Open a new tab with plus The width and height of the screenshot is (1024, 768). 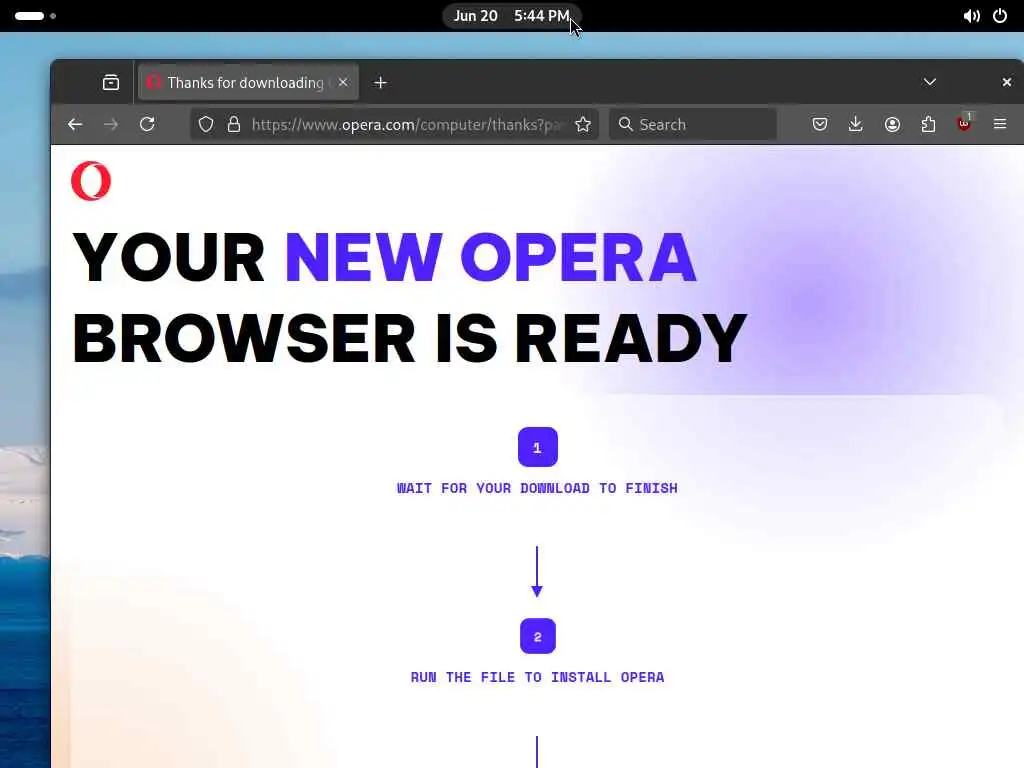pyautogui.click(x=380, y=83)
